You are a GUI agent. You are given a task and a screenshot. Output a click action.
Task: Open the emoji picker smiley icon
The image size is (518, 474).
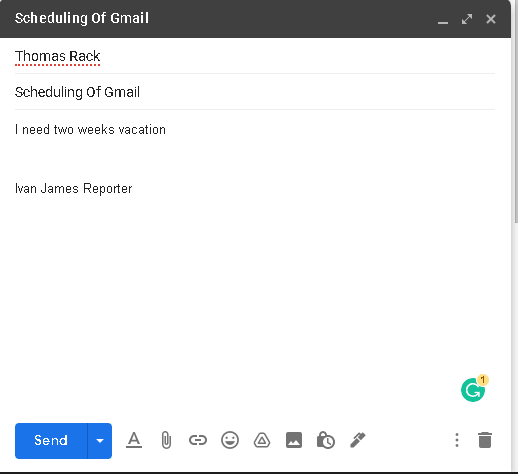(x=230, y=440)
